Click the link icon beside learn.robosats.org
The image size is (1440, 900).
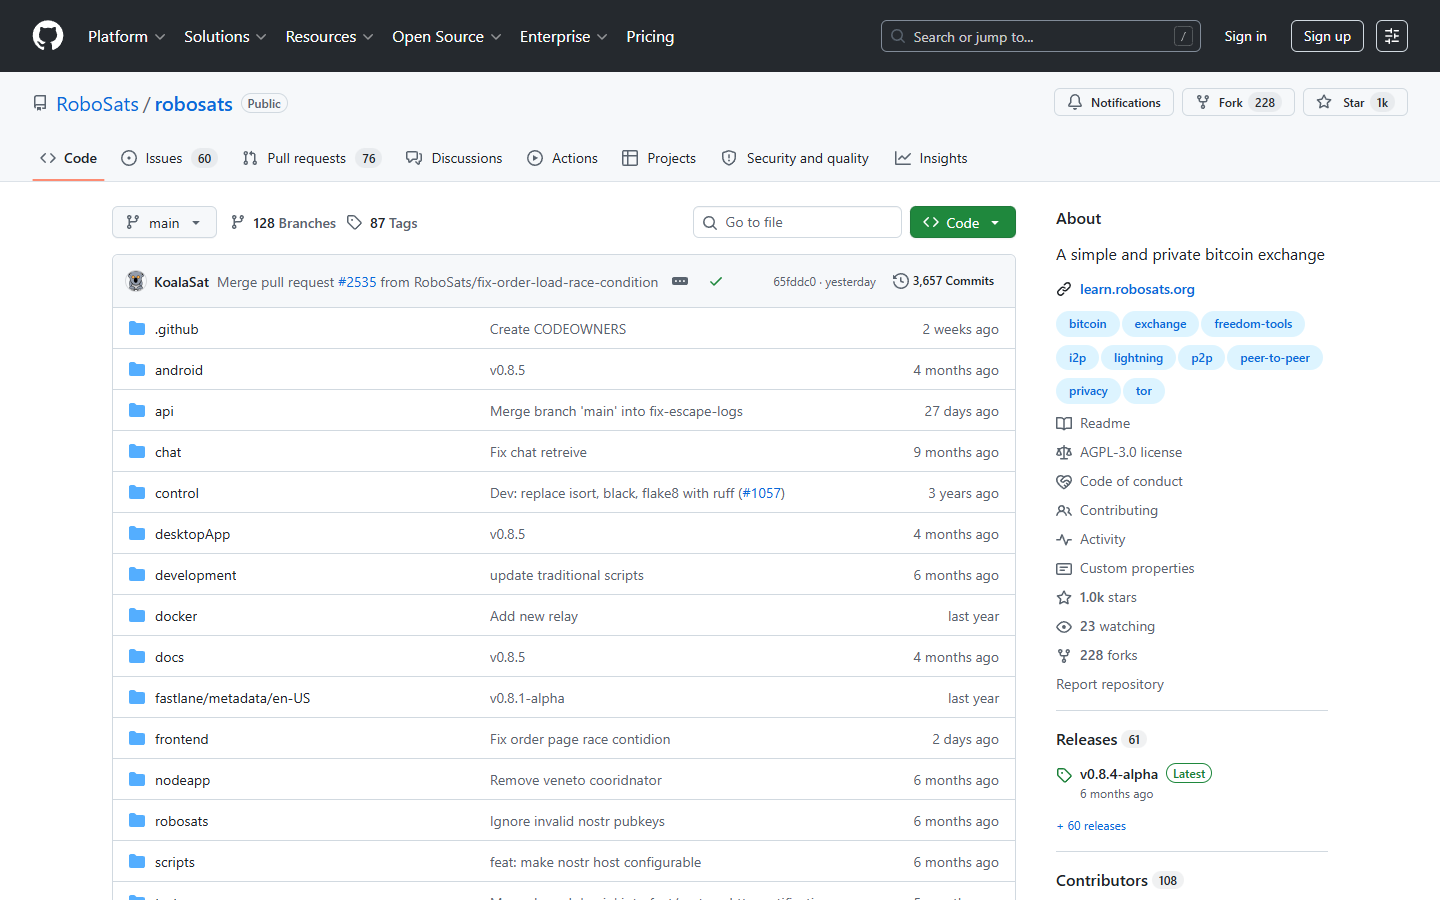click(x=1064, y=290)
